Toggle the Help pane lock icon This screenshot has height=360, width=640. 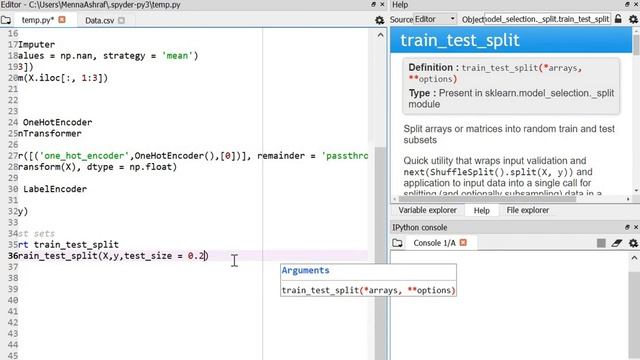coord(618,19)
